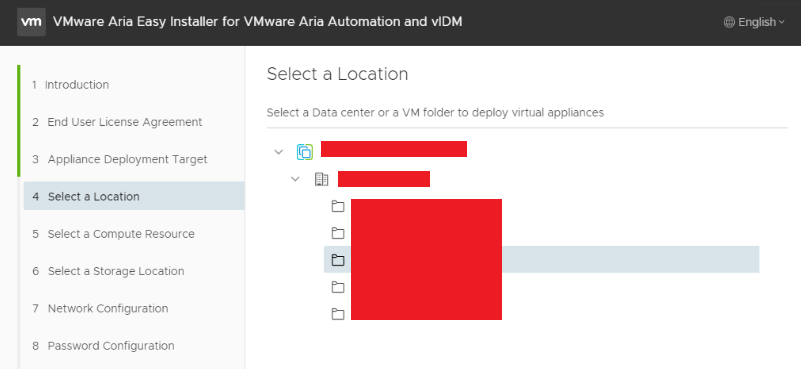Select the vCenter server icon in tree
Viewport: 801px width, 369px height.
click(x=305, y=152)
